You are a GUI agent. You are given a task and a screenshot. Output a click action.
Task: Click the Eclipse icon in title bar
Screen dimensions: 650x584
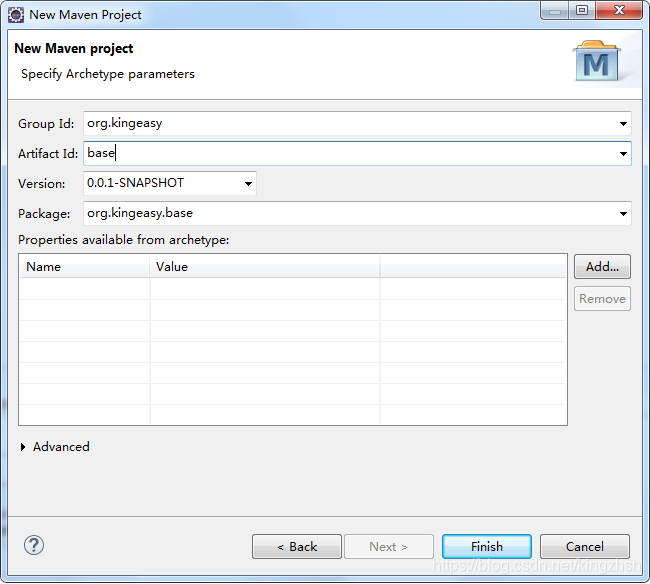16,15
